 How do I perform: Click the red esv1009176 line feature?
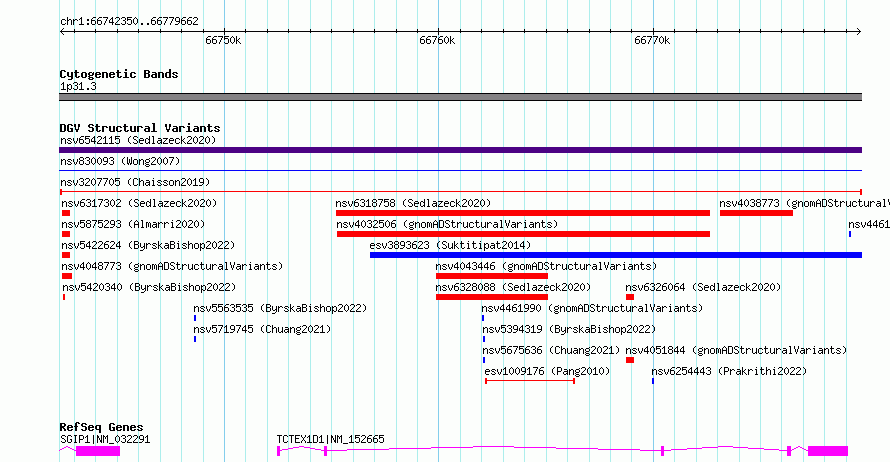pyautogui.click(x=530, y=381)
